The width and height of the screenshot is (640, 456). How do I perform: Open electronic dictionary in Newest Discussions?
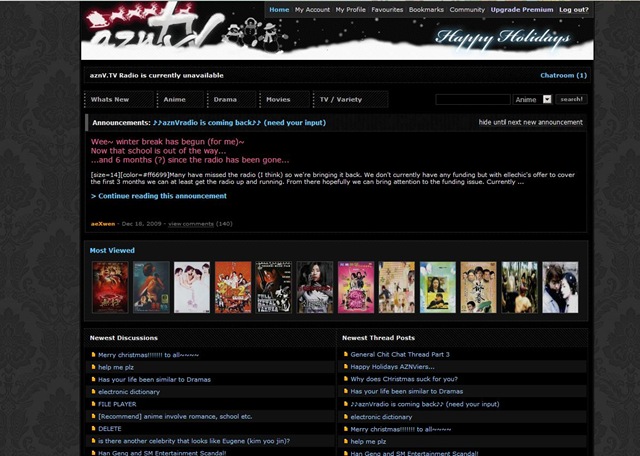click(x=129, y=392)
